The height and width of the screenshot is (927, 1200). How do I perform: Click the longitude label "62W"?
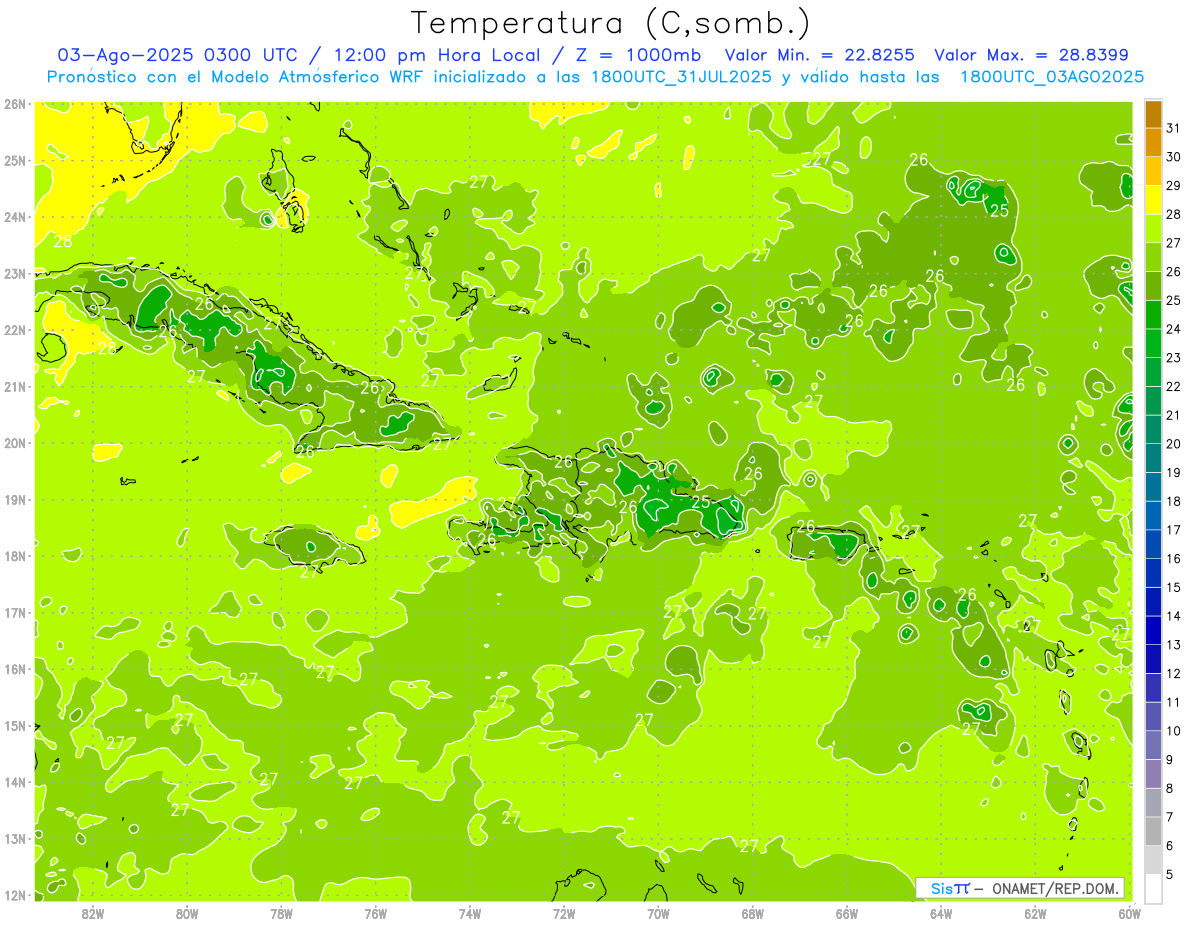click(1035, 913)
